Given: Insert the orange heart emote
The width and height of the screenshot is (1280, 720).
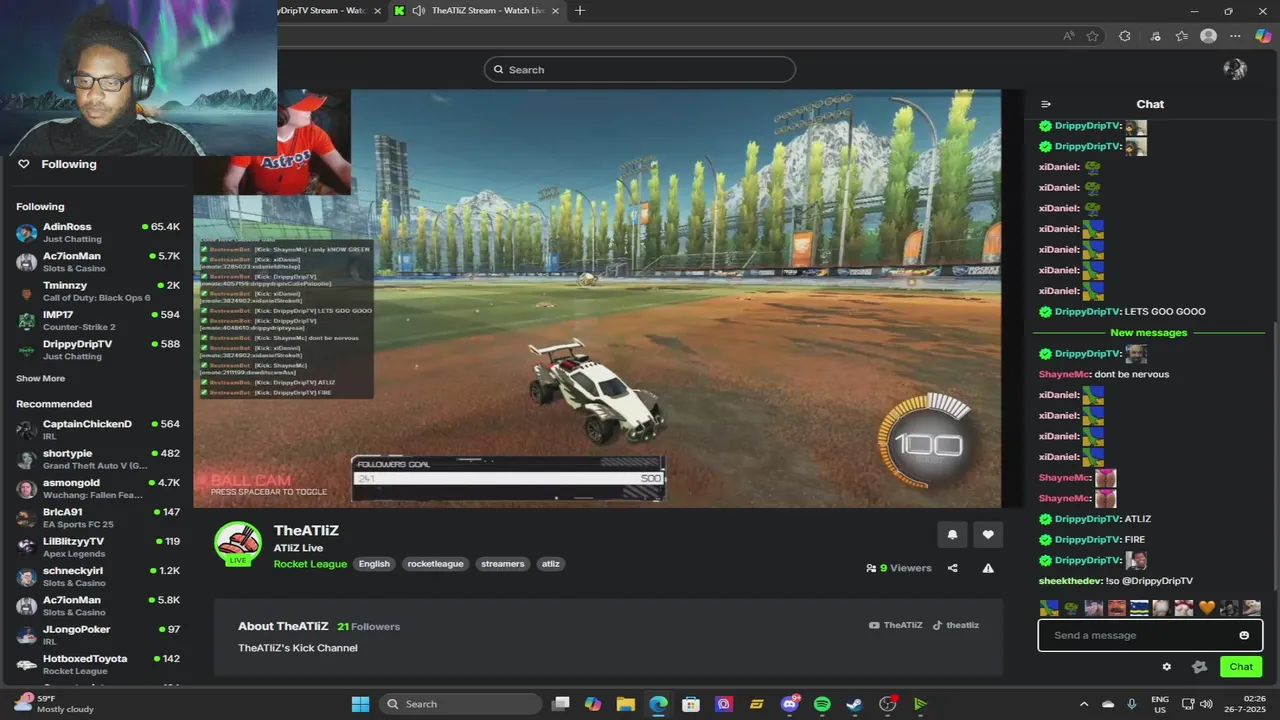Looking at the screenshot, I should coord(1207,608).
